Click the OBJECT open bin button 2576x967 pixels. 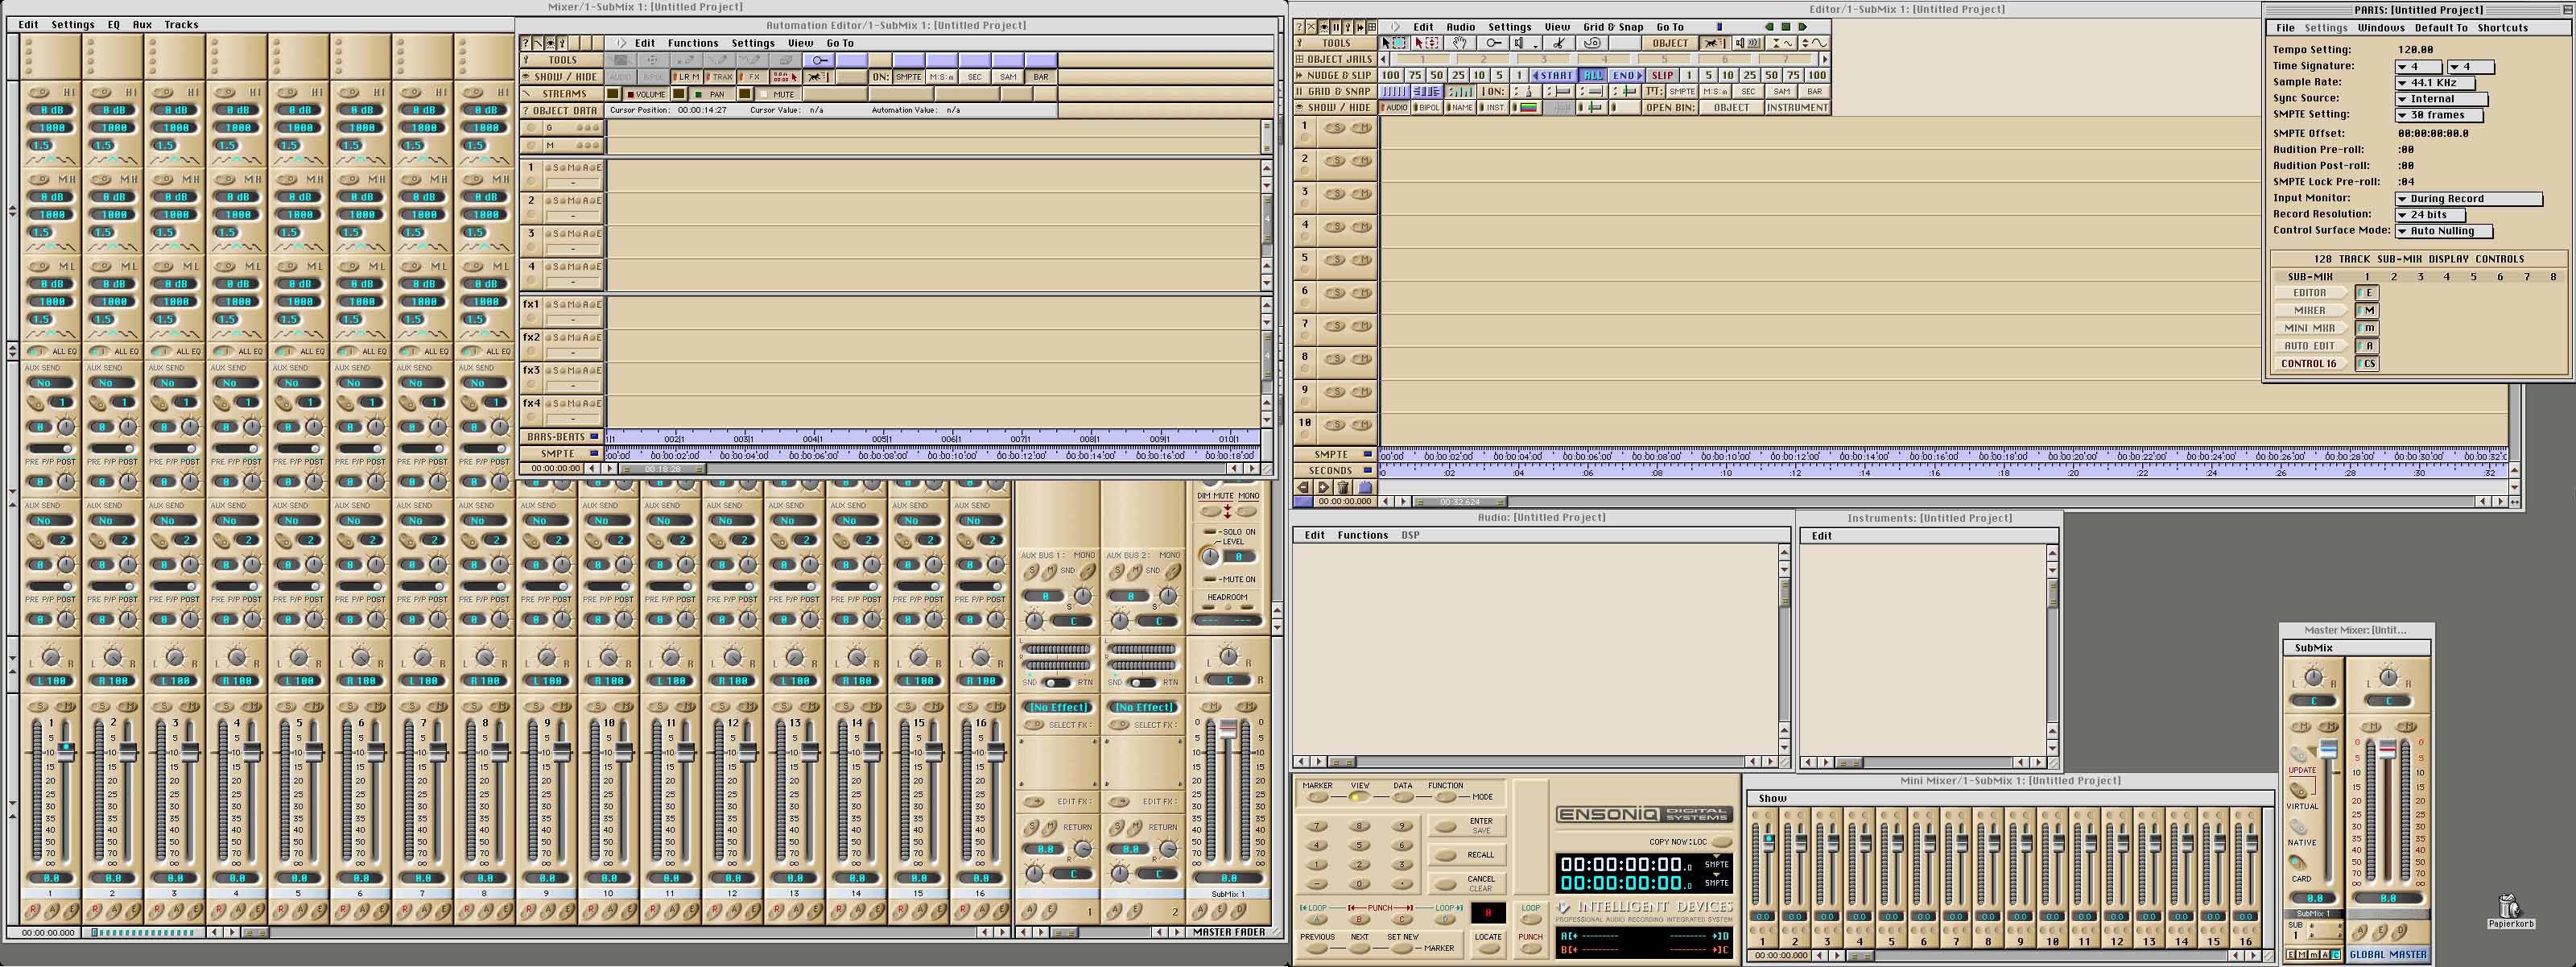pos(1732,107)
